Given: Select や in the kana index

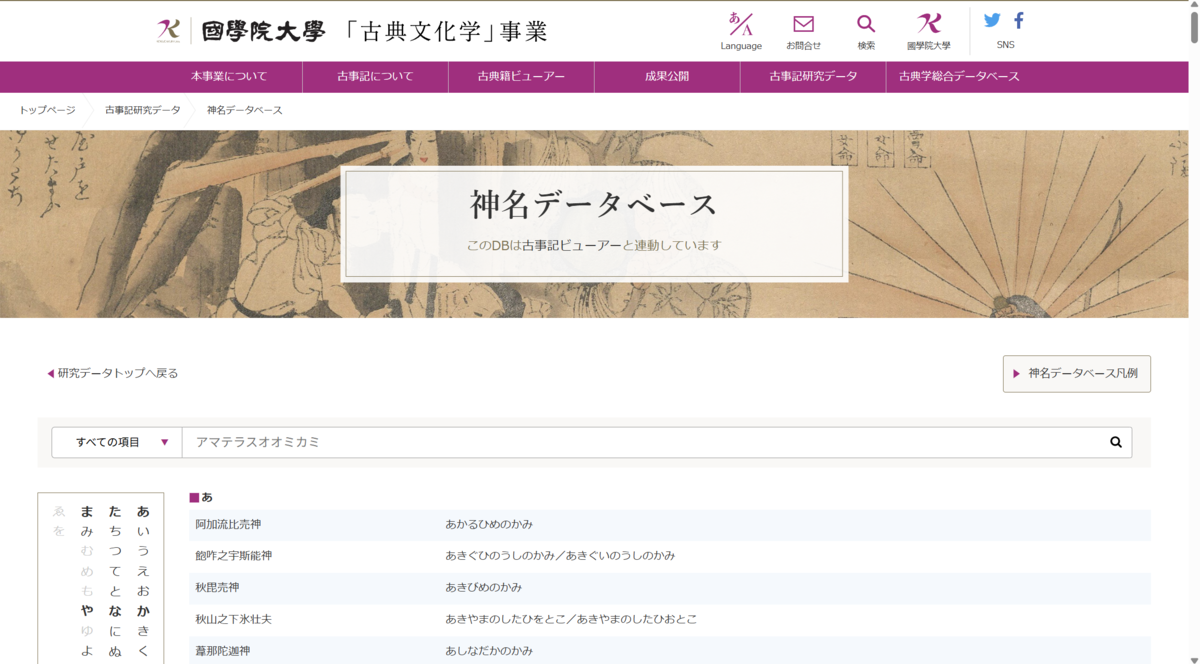Looking at the screenshot, I should pos(87,611).
